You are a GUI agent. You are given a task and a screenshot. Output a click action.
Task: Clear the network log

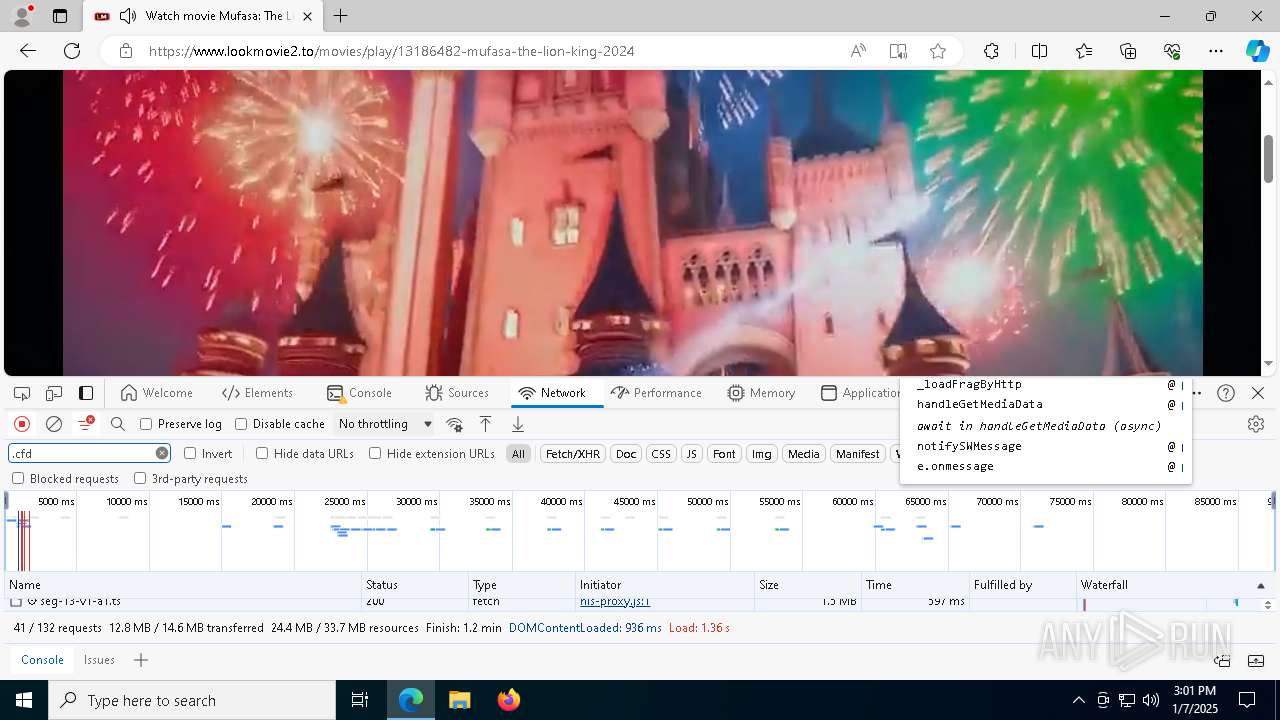[54, 424]
